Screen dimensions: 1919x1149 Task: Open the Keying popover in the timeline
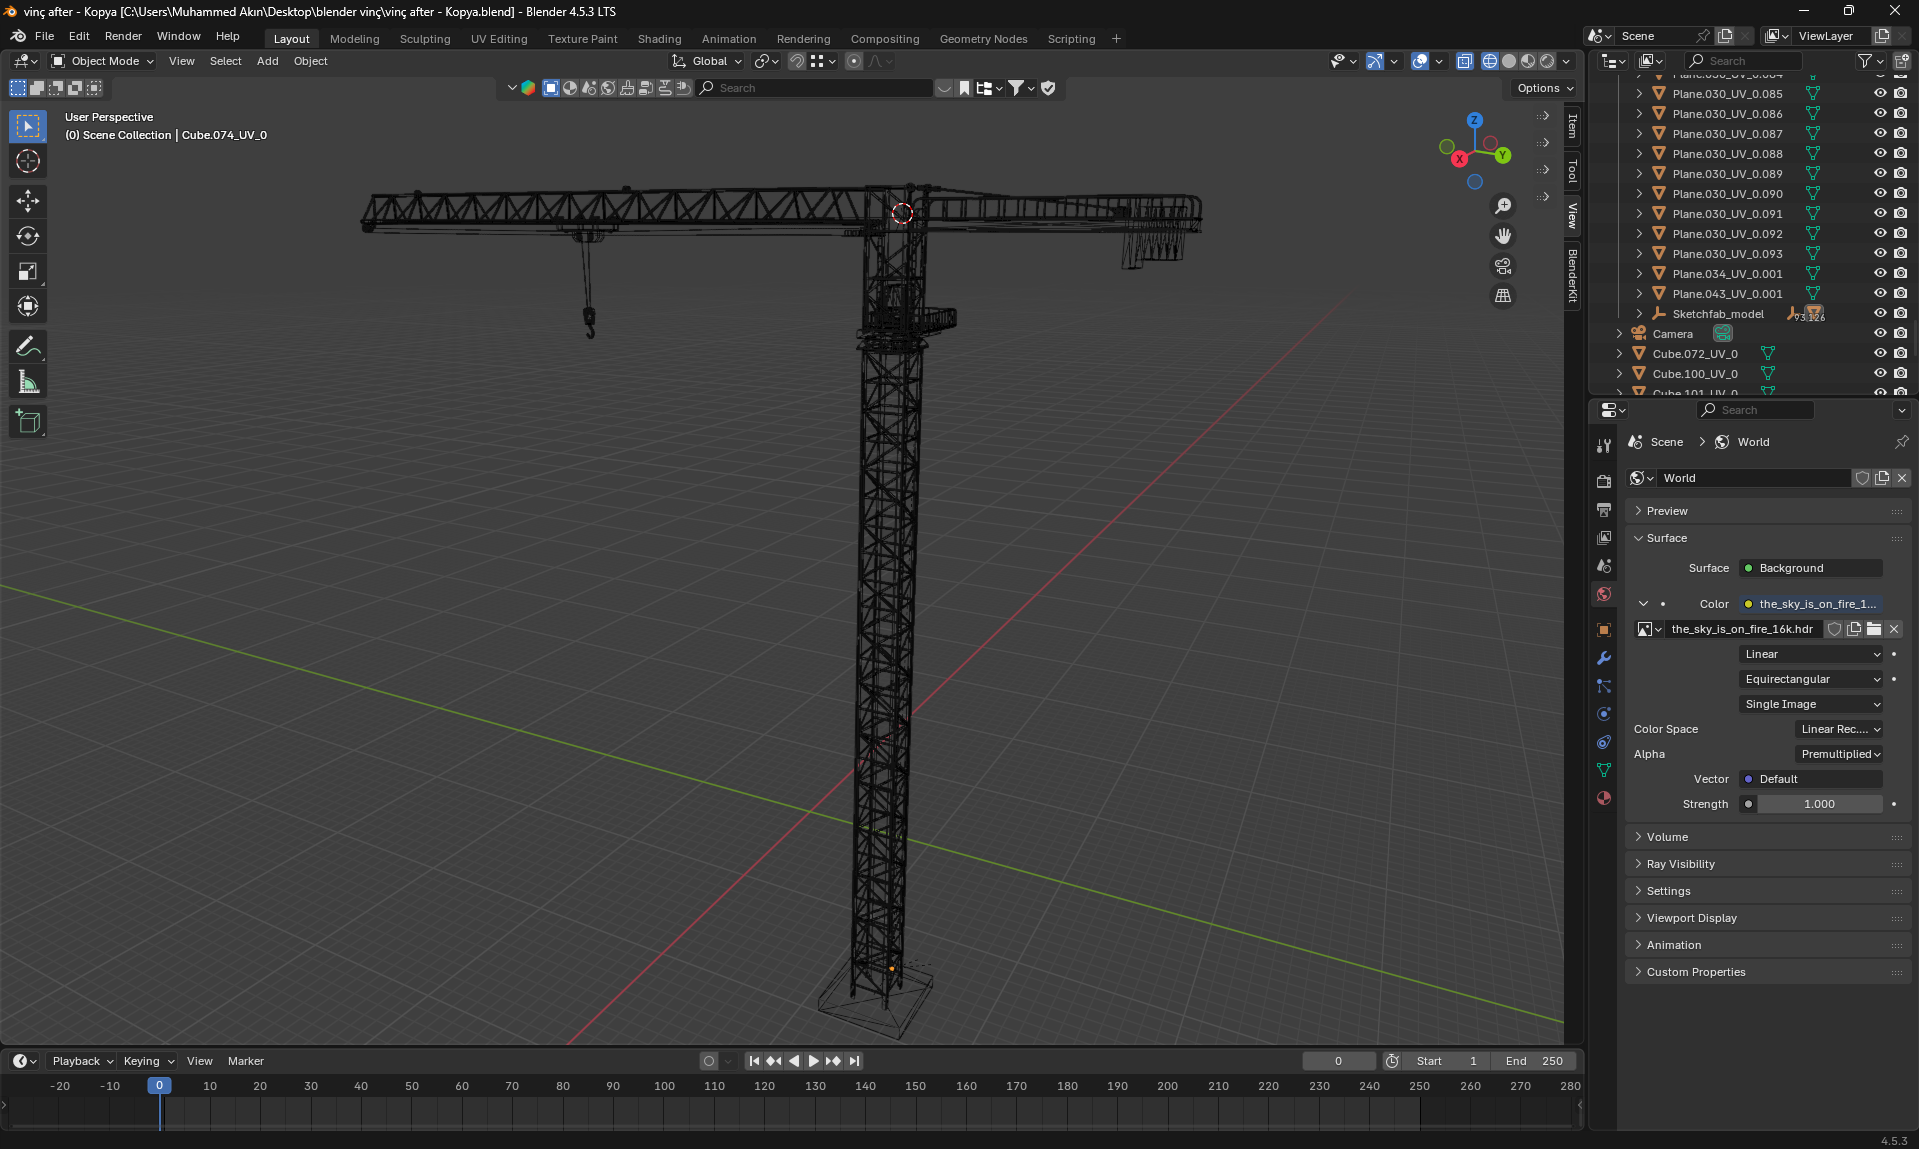point(148,1061)
